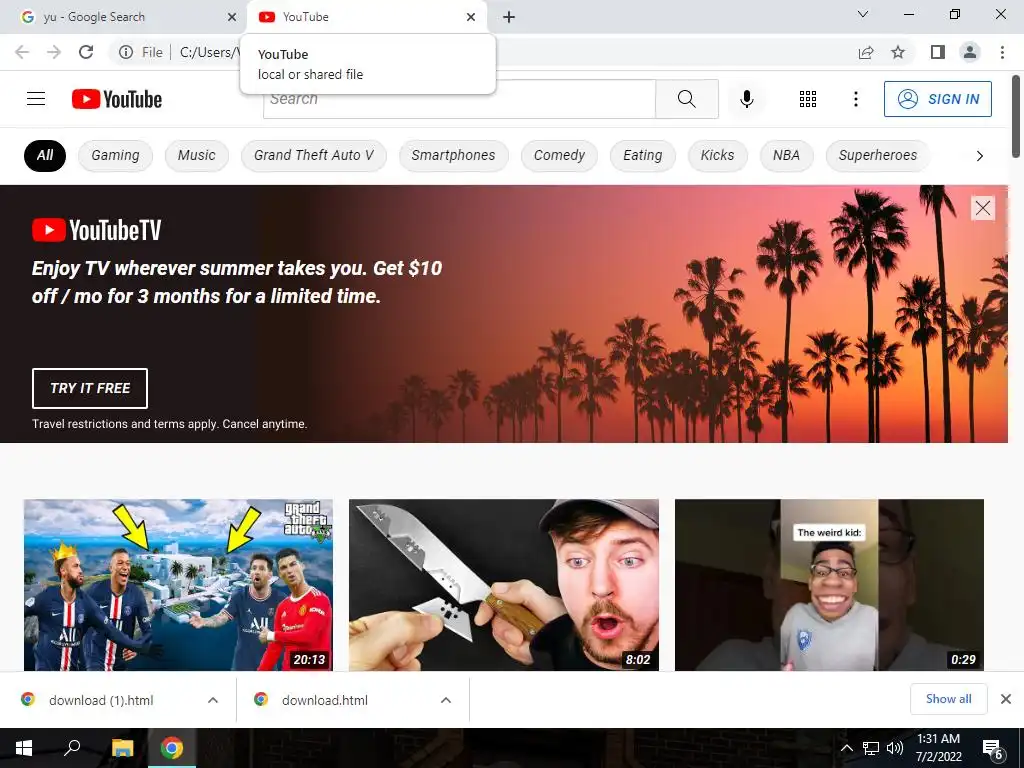Show hidden system tray icons
The height and width of the screenshot is (768, 1024).
point(846,748)
